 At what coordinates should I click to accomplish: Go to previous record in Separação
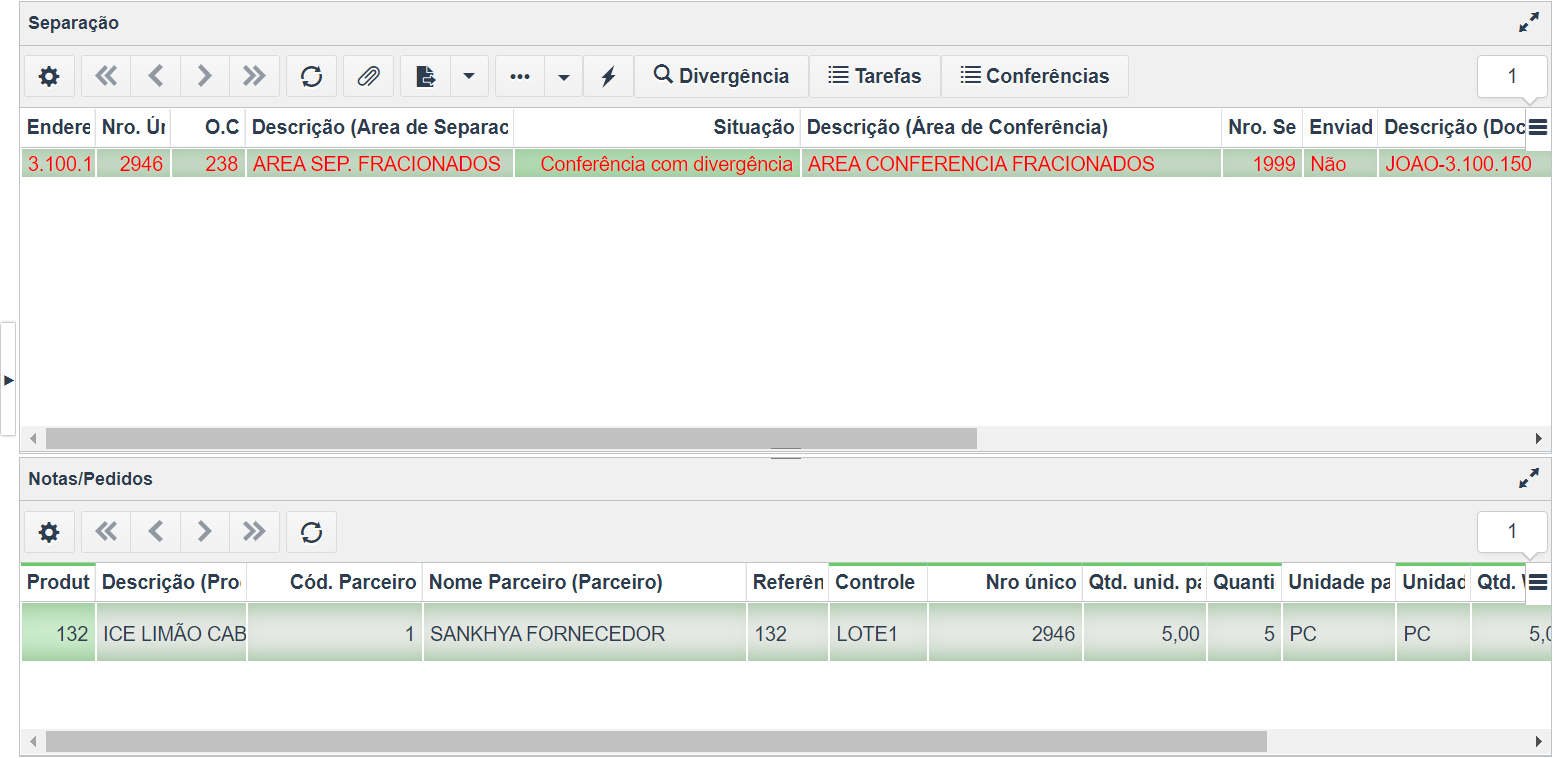[155, 76]
